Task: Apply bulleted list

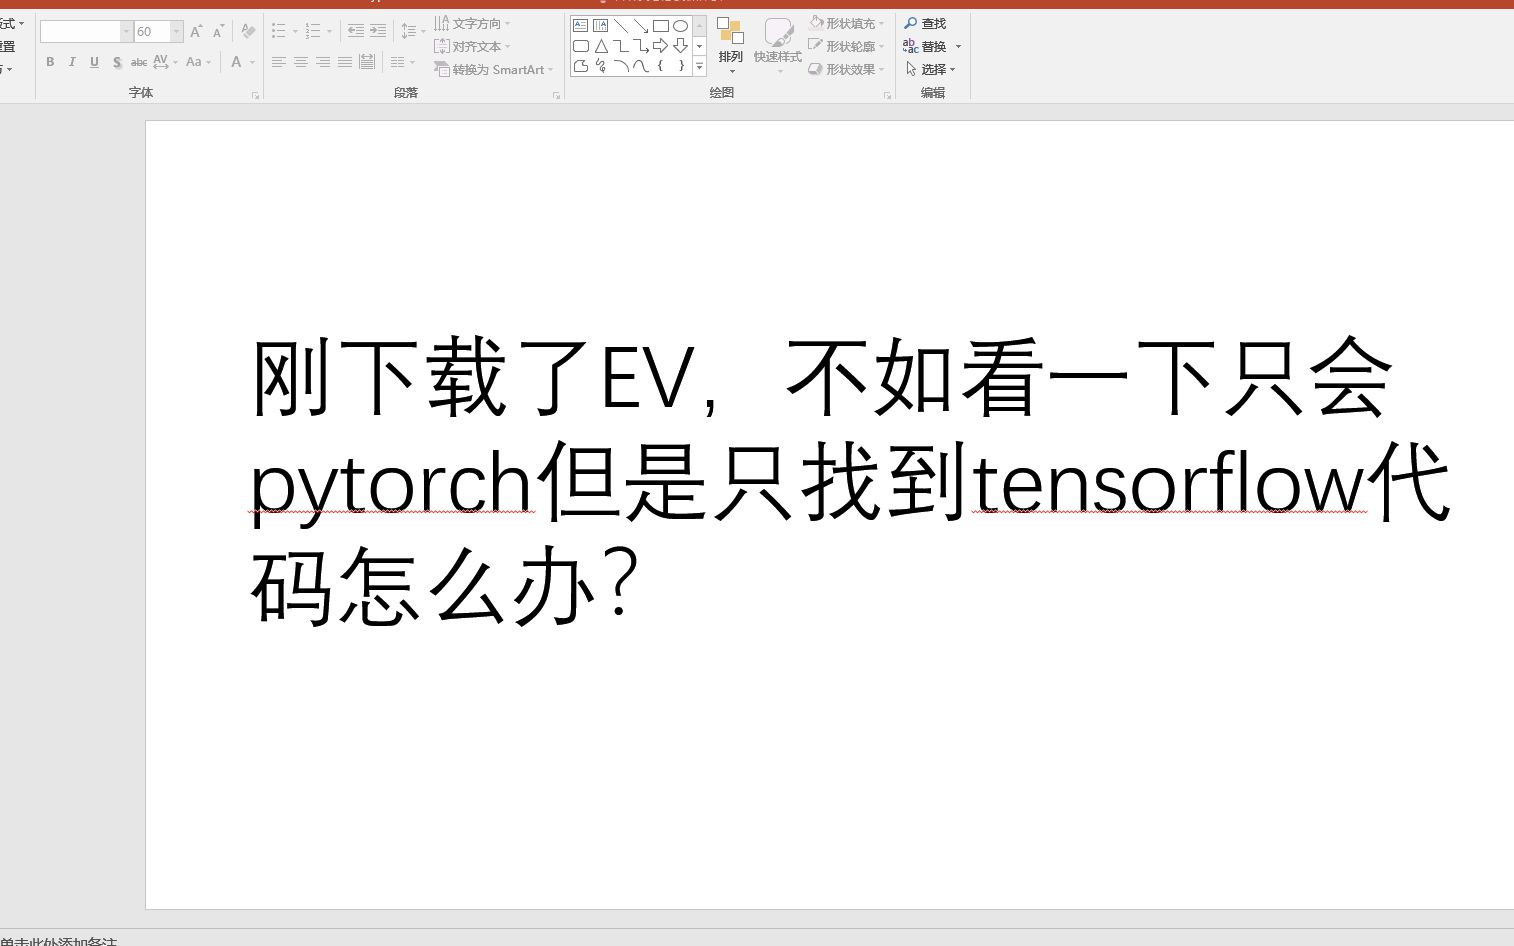Action: tap(279, 31)
